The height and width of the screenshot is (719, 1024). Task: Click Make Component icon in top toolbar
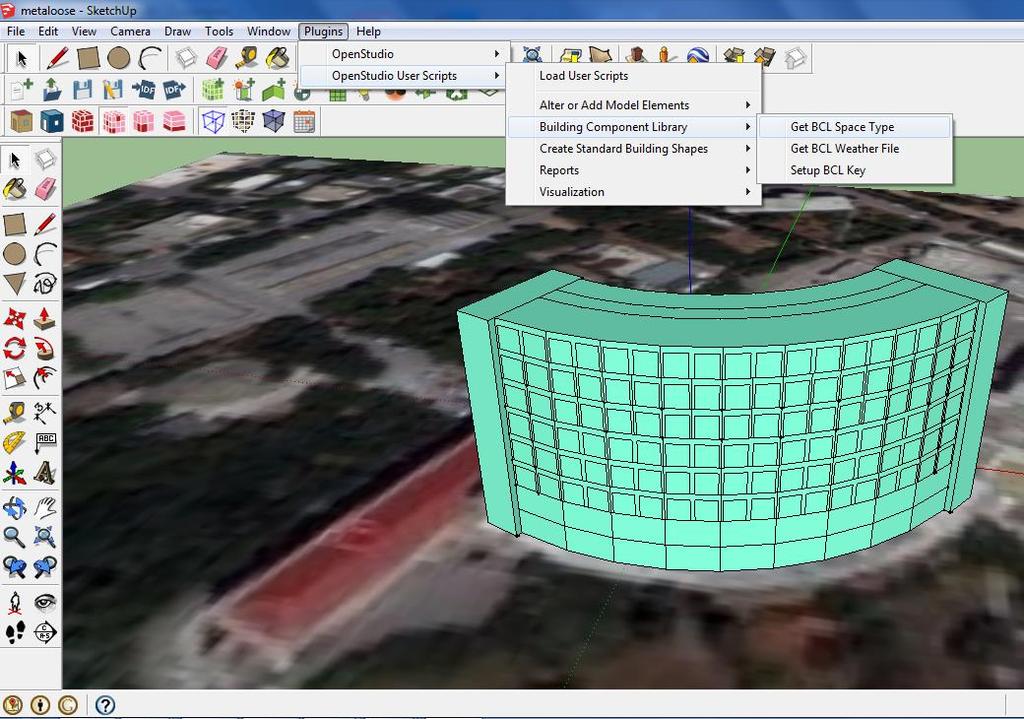pos(186,57)
